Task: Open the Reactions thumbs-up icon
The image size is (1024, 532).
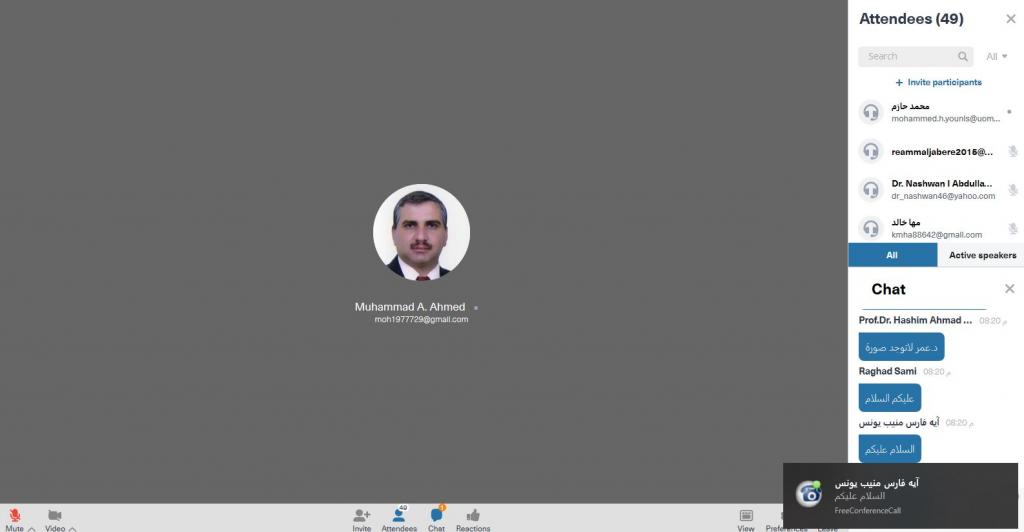Action: click(x=473, y=515)
